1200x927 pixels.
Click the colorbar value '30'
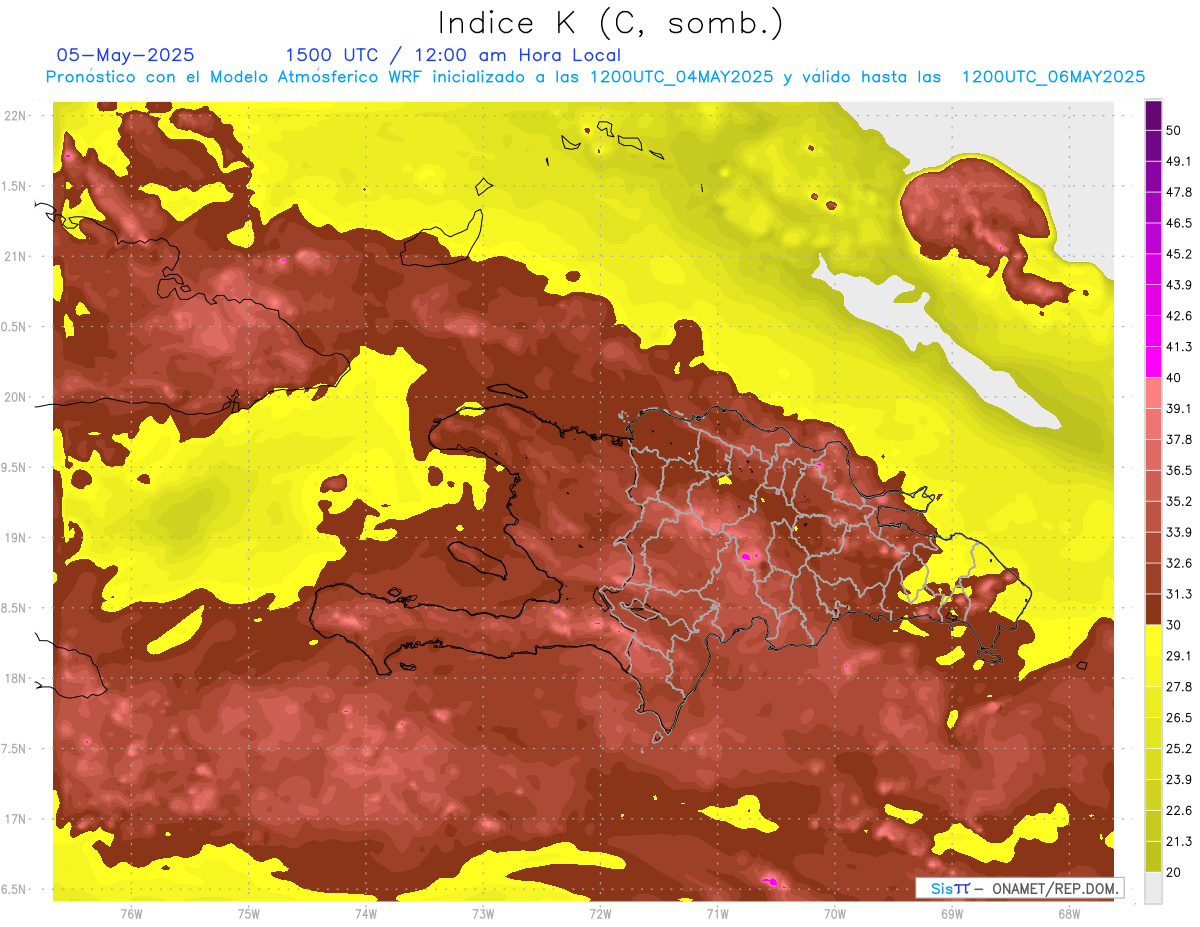pyautogui.click(x=1174, y=625)
